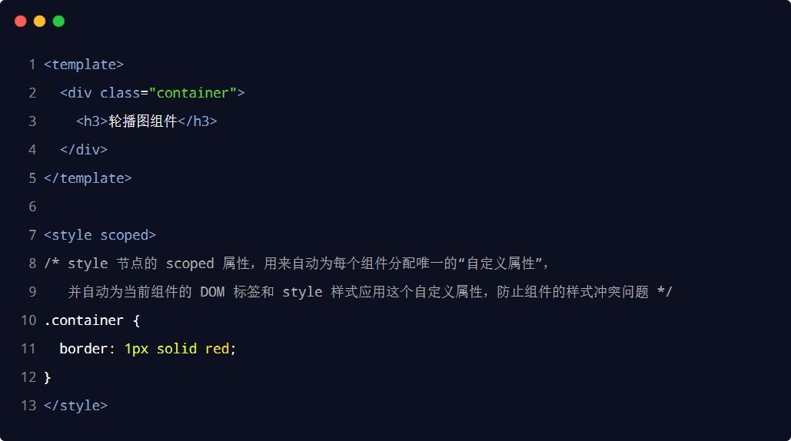This screenshot has width=791, height=441.
Task: Click the yellow minimize window dot
Action: [x=40, y=21]
